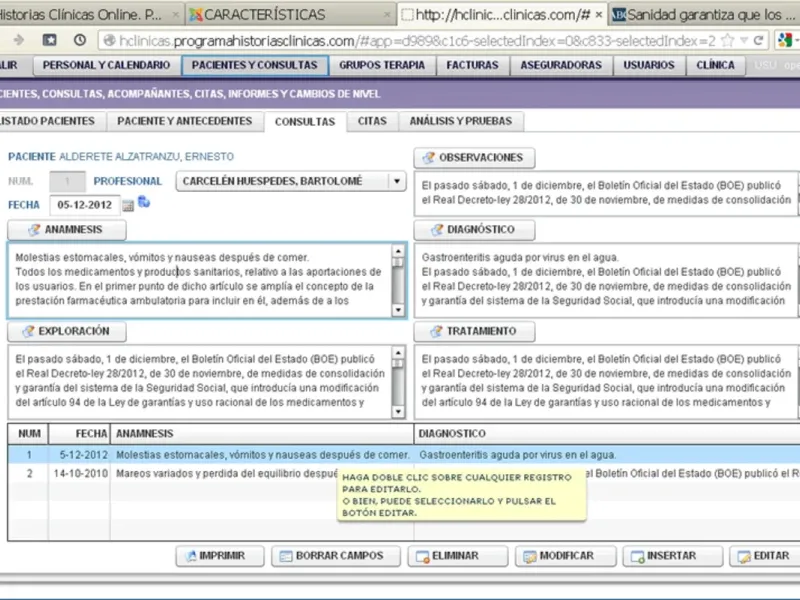Click inside the tratamiento text area
Image resolution: width=800 pixels, height=600 pixels.
[x=606, y=382]
